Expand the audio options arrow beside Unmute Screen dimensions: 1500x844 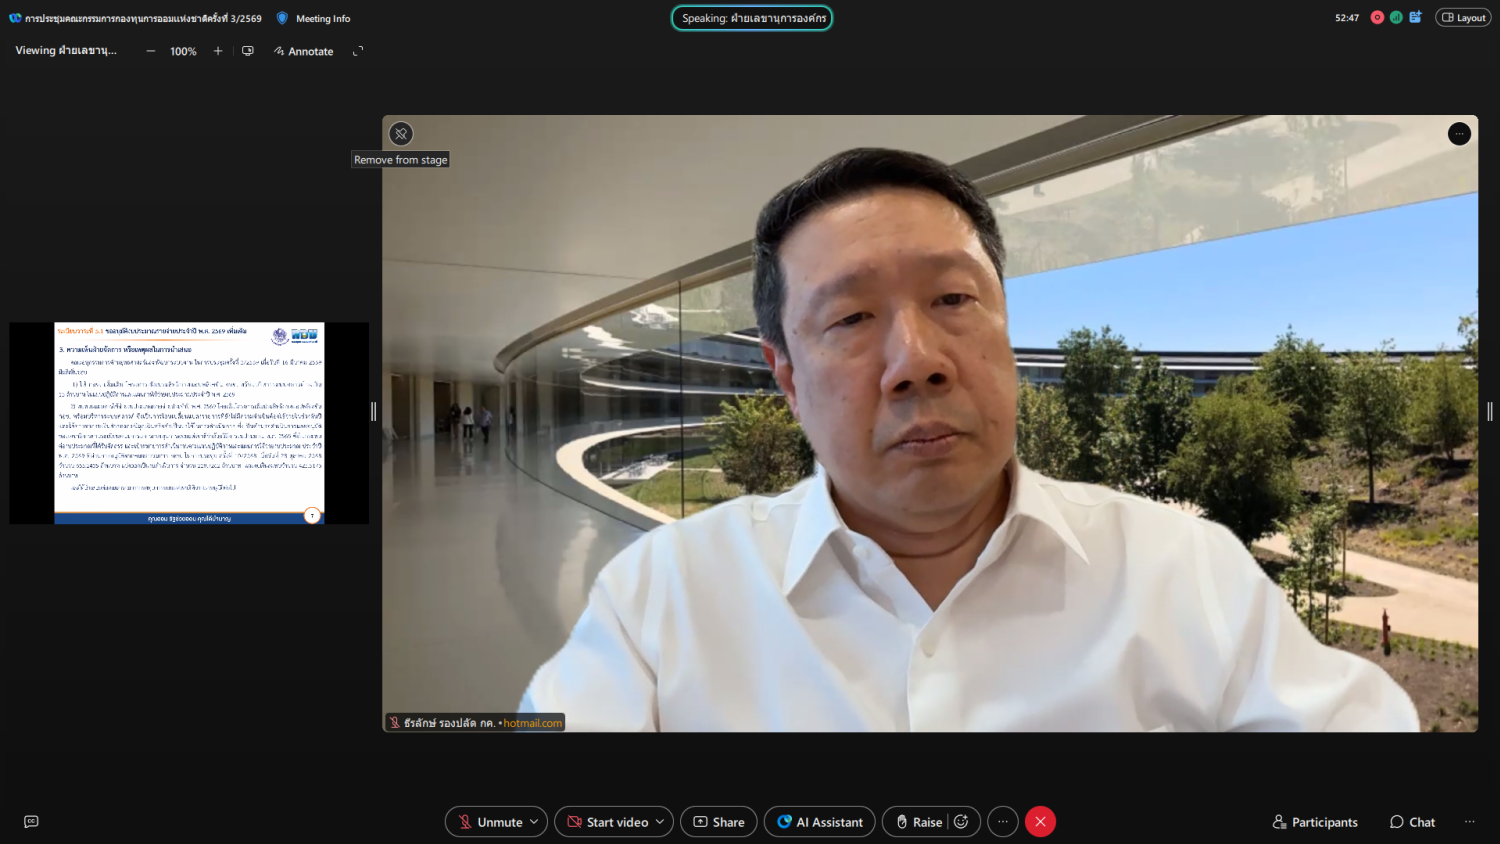pos(534,822)
